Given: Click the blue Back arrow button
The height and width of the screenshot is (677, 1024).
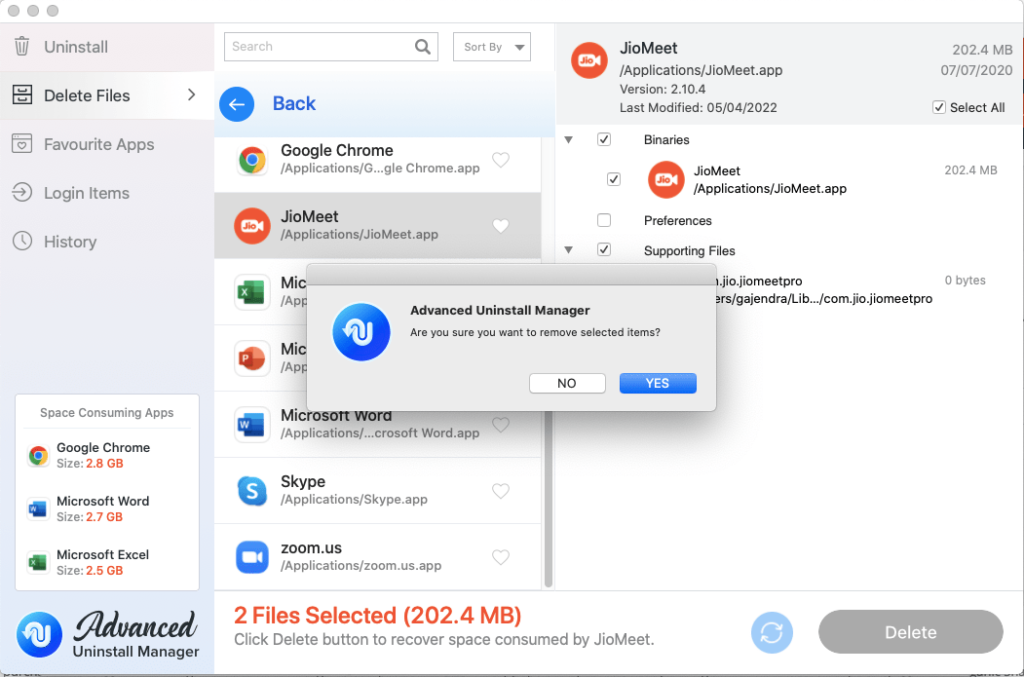Looking at the screenshot, I should coord(236,104).
